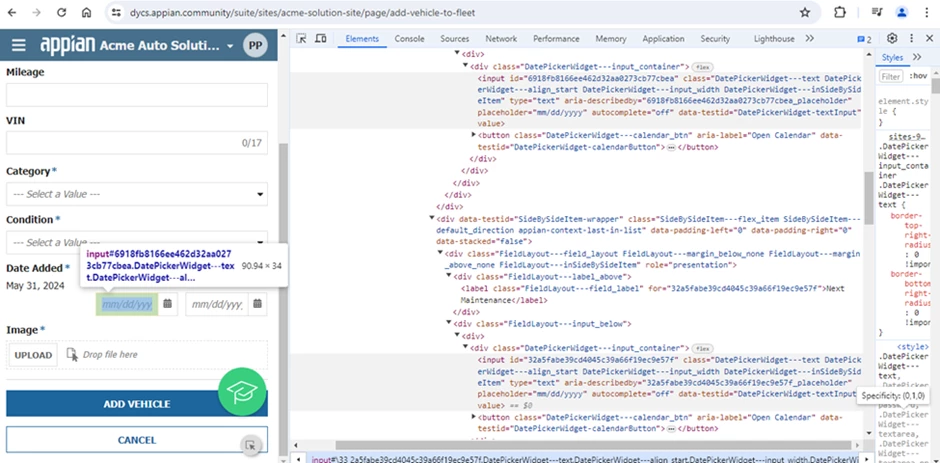Viewport: 940px width, 463px height.
Task: Collapse the FieldLayout---label_above div node
Action: coord(449,276)
